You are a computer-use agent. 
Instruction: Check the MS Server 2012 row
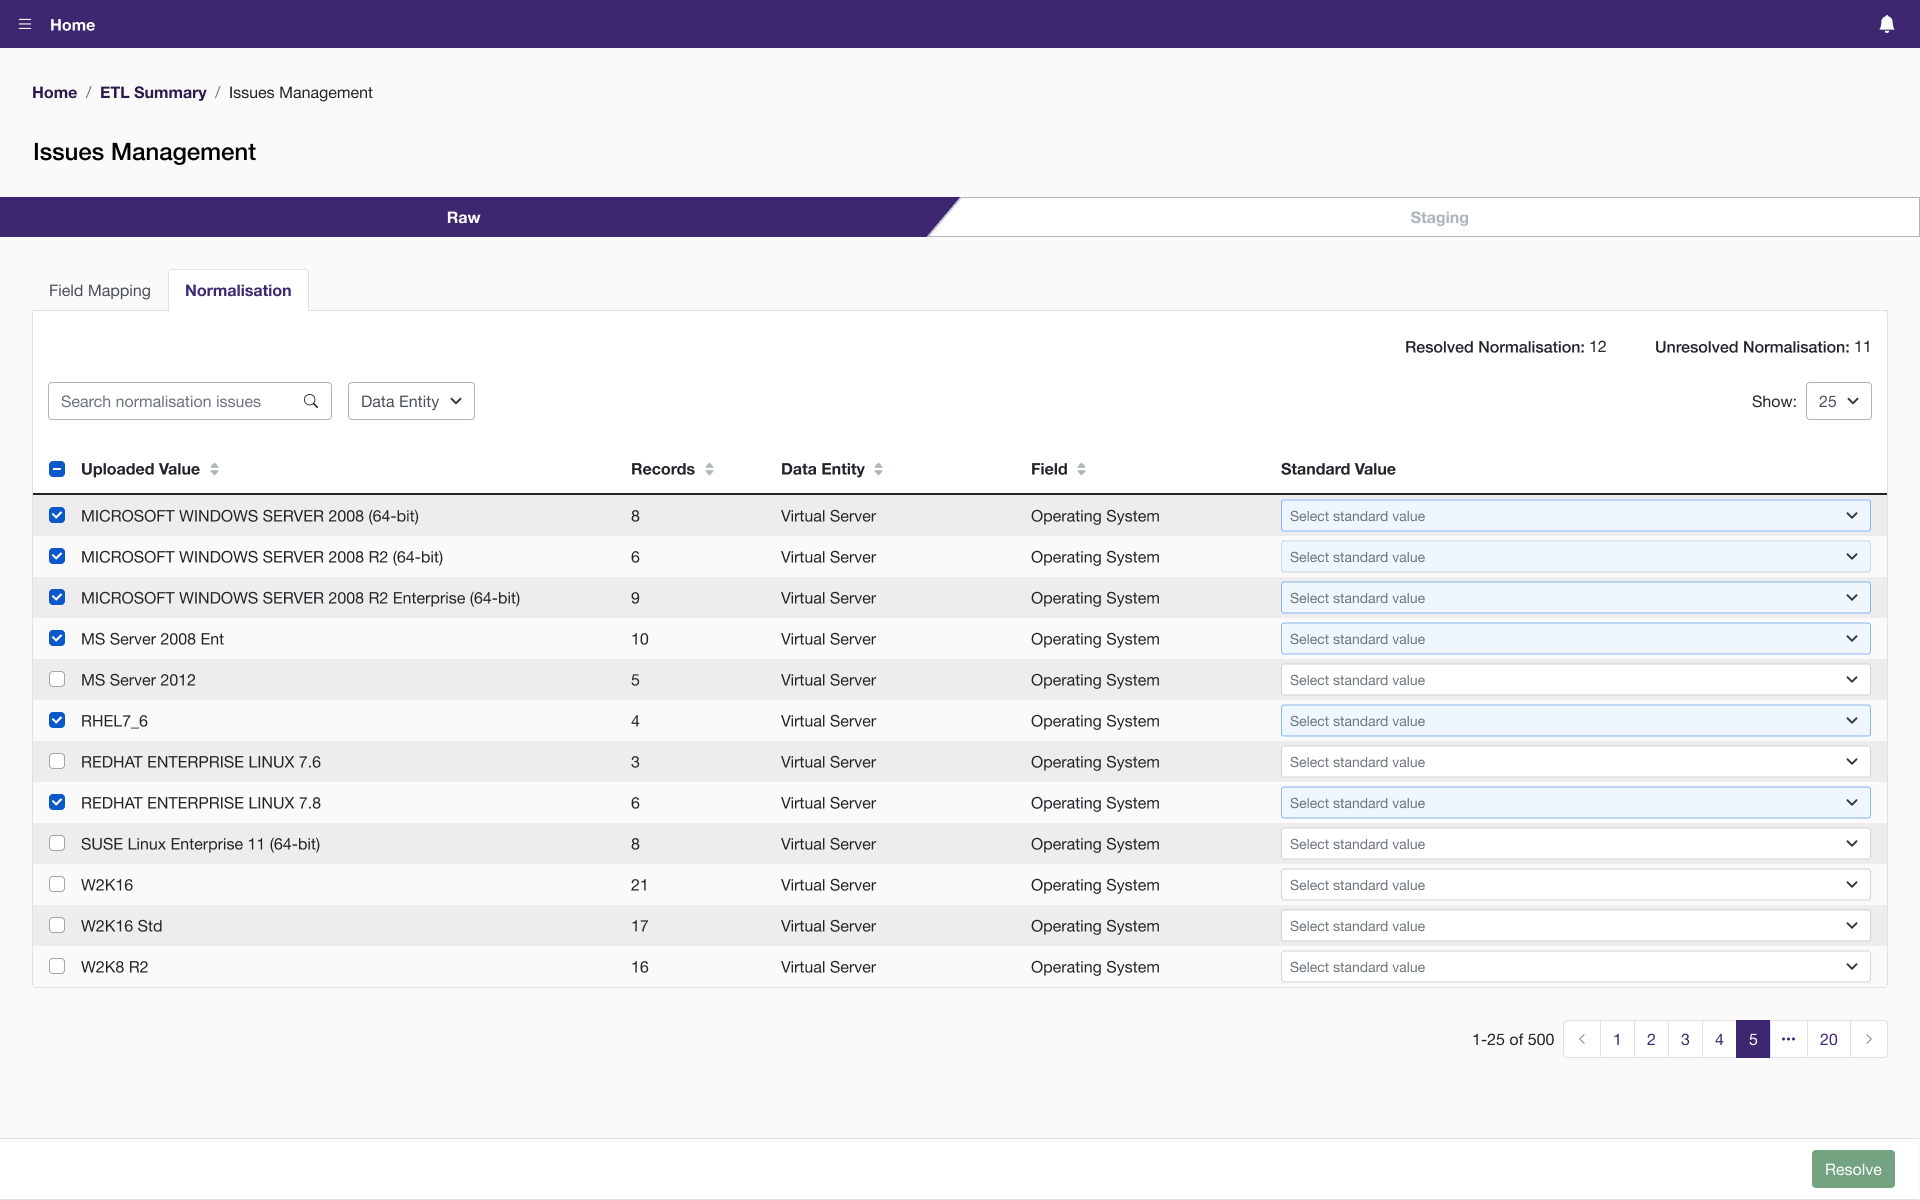[57, 679]
